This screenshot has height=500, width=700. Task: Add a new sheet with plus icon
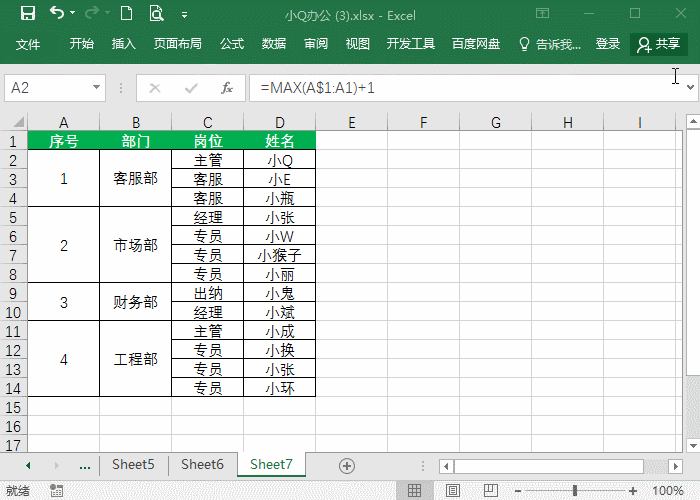(347, 466)
